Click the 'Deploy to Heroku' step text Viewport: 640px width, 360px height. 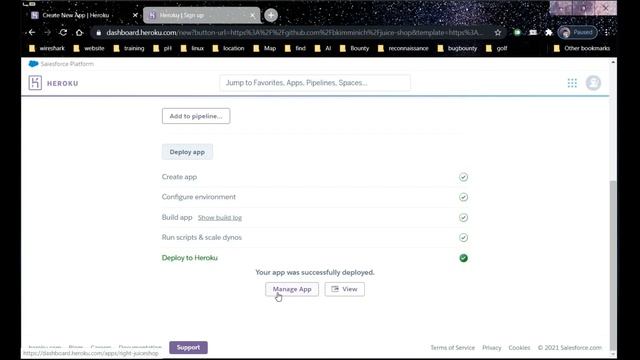(189, 258)
